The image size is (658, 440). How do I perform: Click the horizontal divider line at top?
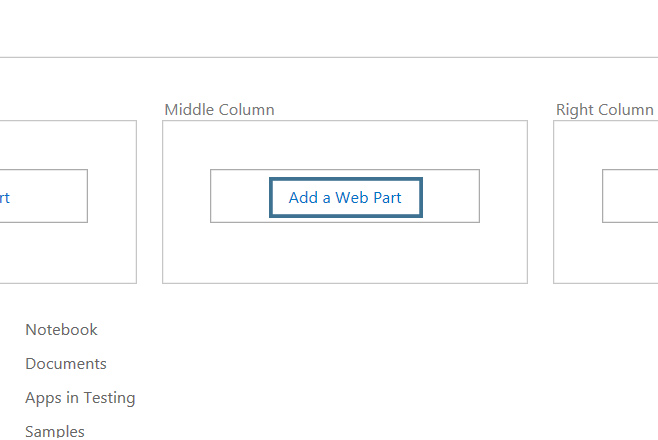pyautogui.click(x=329, y=57)
